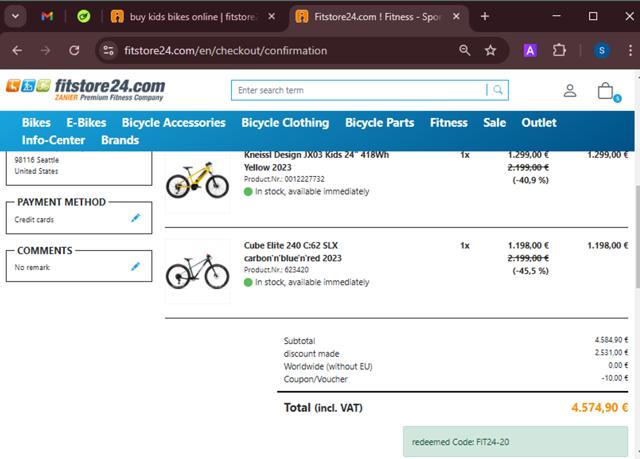Open the Gmail pinned tab
Image resolution: width=640 pixels, height=459 pixels.
(47, 16)
